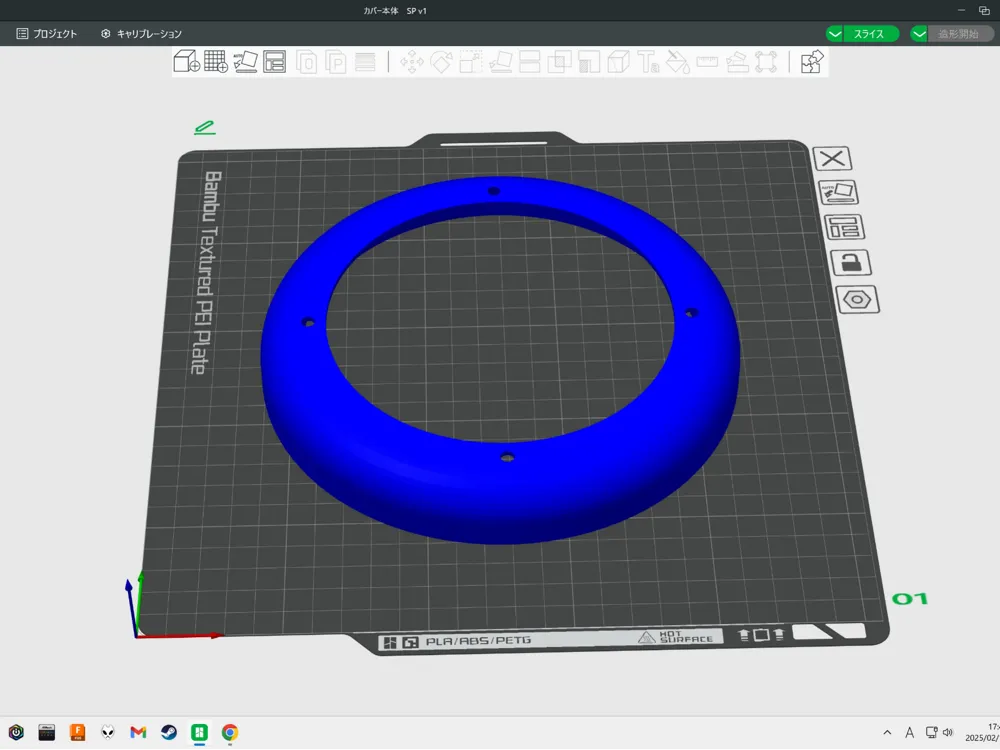Toggle the plate lock icon
This screenshot has height=750, width=1000.
(851, 262)
